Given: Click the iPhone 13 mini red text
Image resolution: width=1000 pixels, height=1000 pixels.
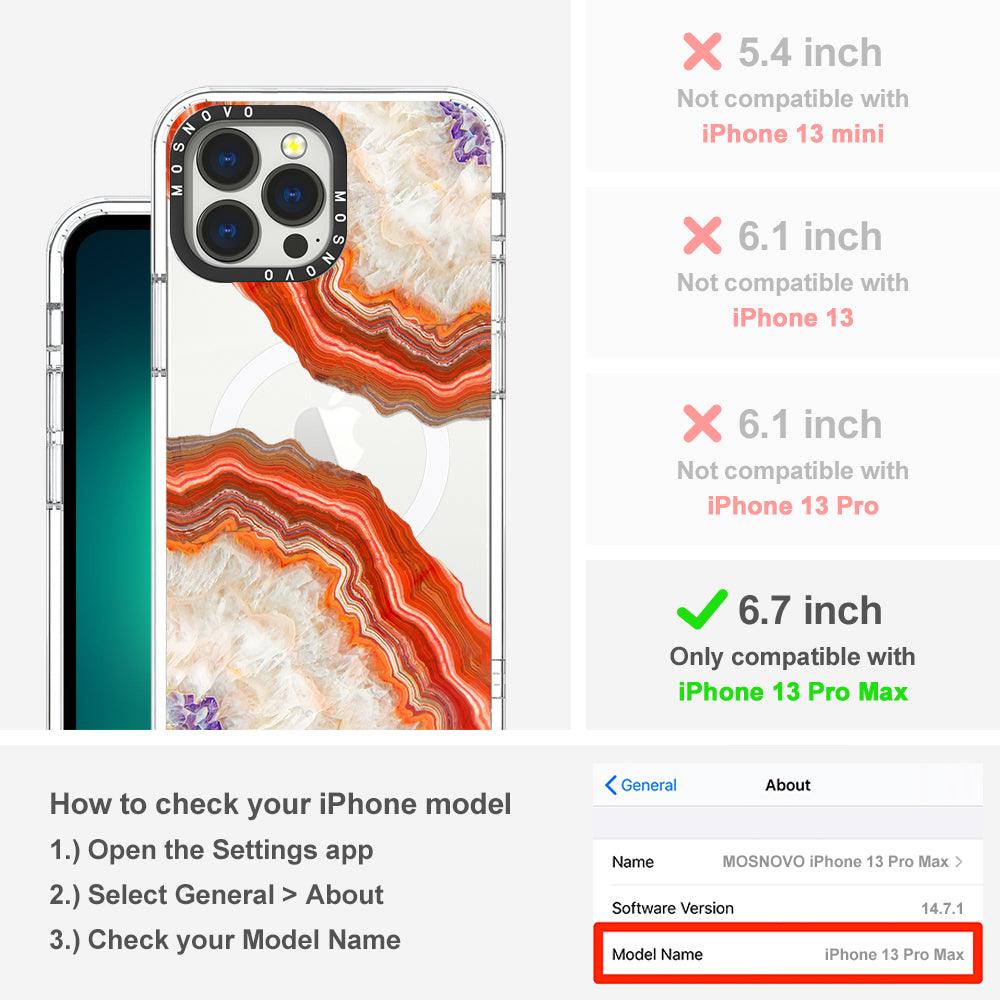Looking at the screenshot, I should click(x=793, y=134).
